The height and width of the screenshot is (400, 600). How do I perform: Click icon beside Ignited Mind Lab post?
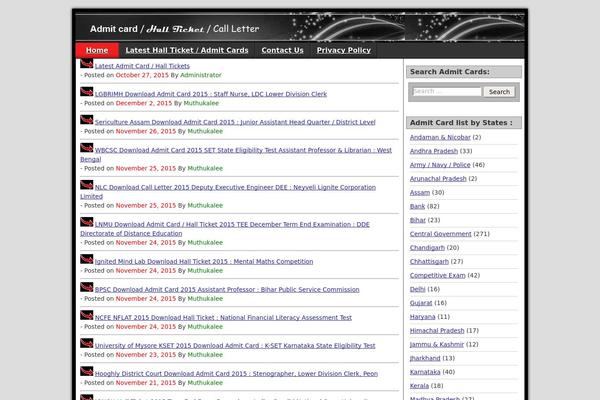(x=86, y=259)
